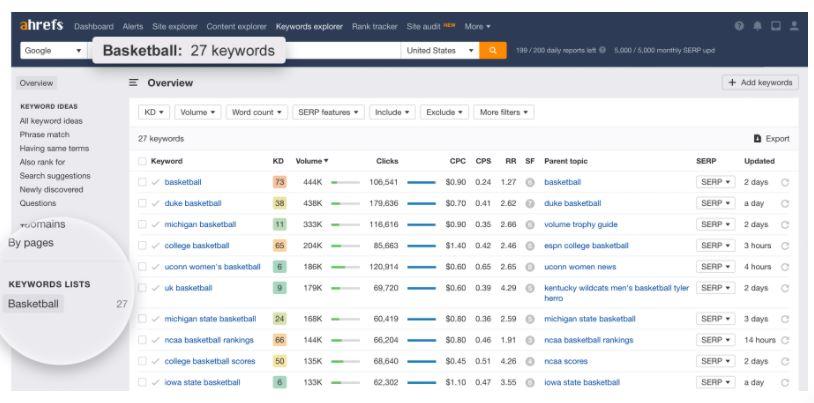Refresh the ncaa basketball rankings row icon
Image resolution: width=814 pixels, height=403 pixels.
[785, 340]
